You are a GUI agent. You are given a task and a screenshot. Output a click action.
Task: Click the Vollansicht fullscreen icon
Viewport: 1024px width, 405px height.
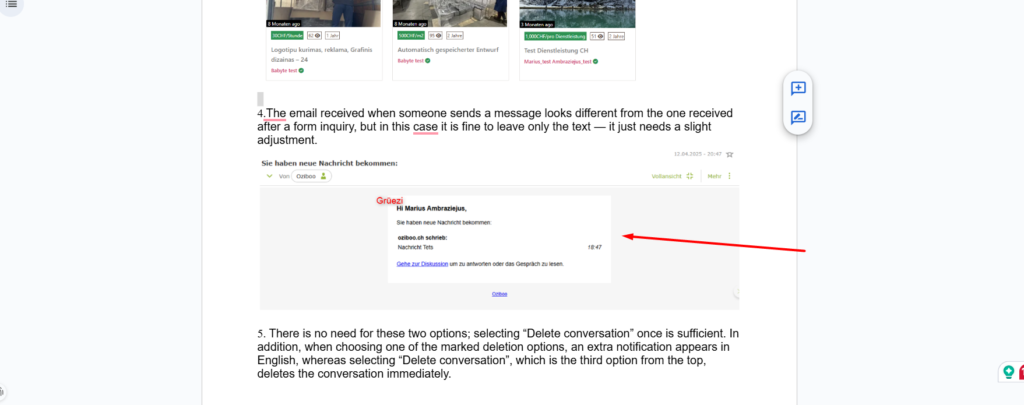pyautogui.click(x=690, y=176)
